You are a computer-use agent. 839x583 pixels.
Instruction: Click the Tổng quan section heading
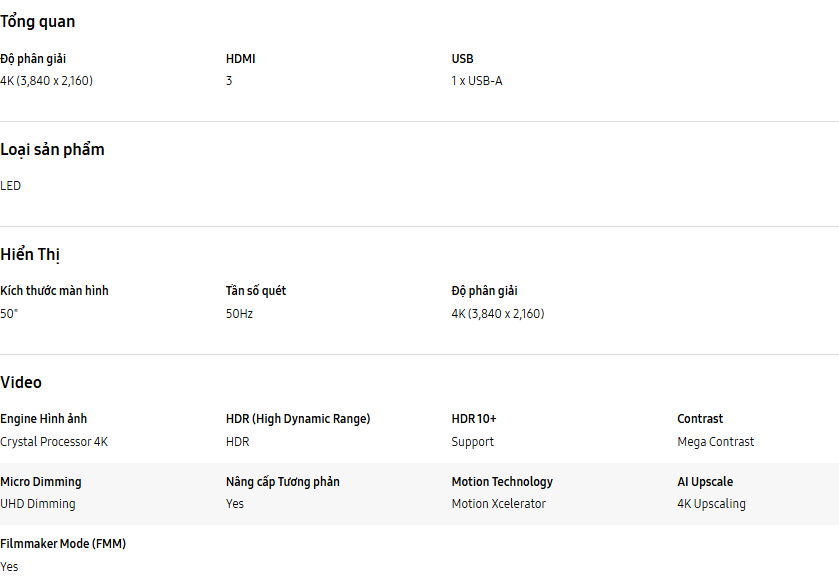[38, 22]
